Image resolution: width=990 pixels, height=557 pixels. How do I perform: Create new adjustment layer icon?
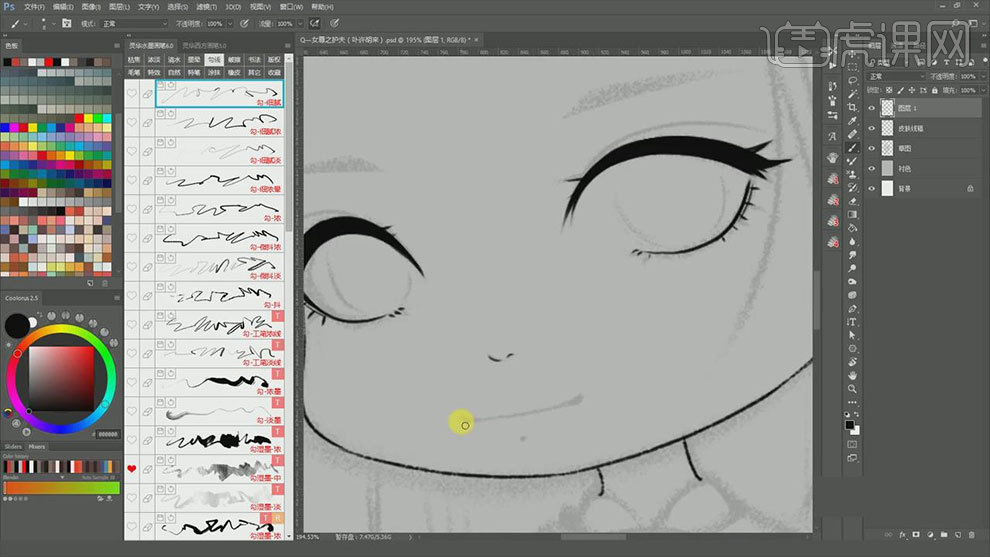[930, 535]
